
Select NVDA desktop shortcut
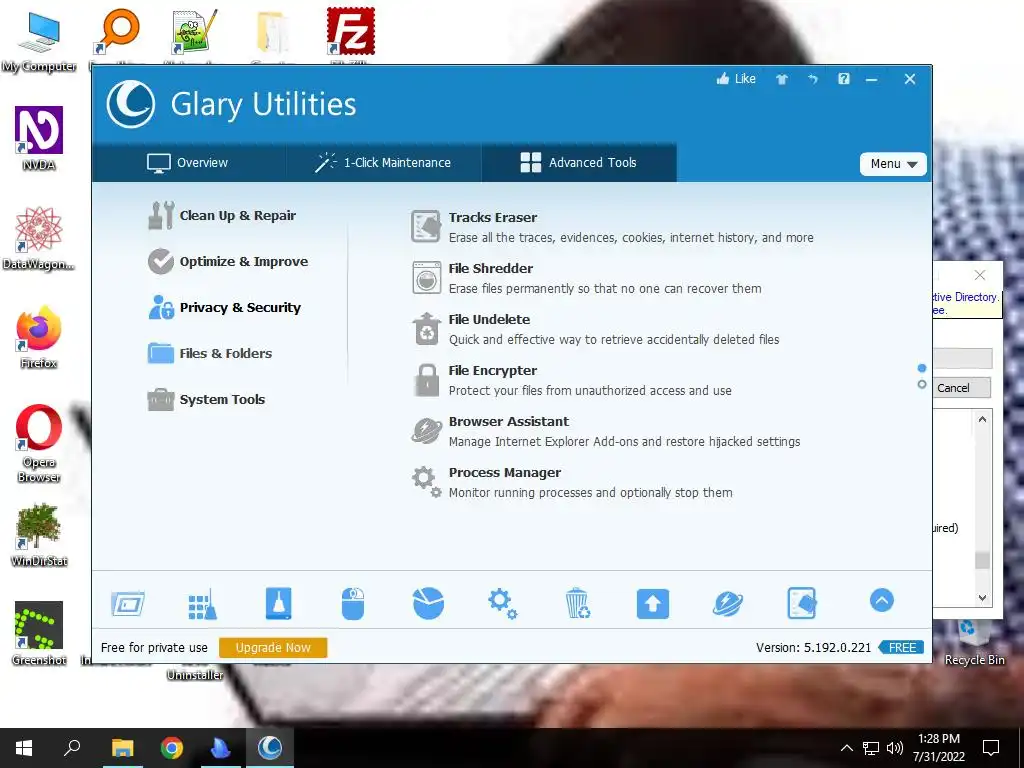39,138
